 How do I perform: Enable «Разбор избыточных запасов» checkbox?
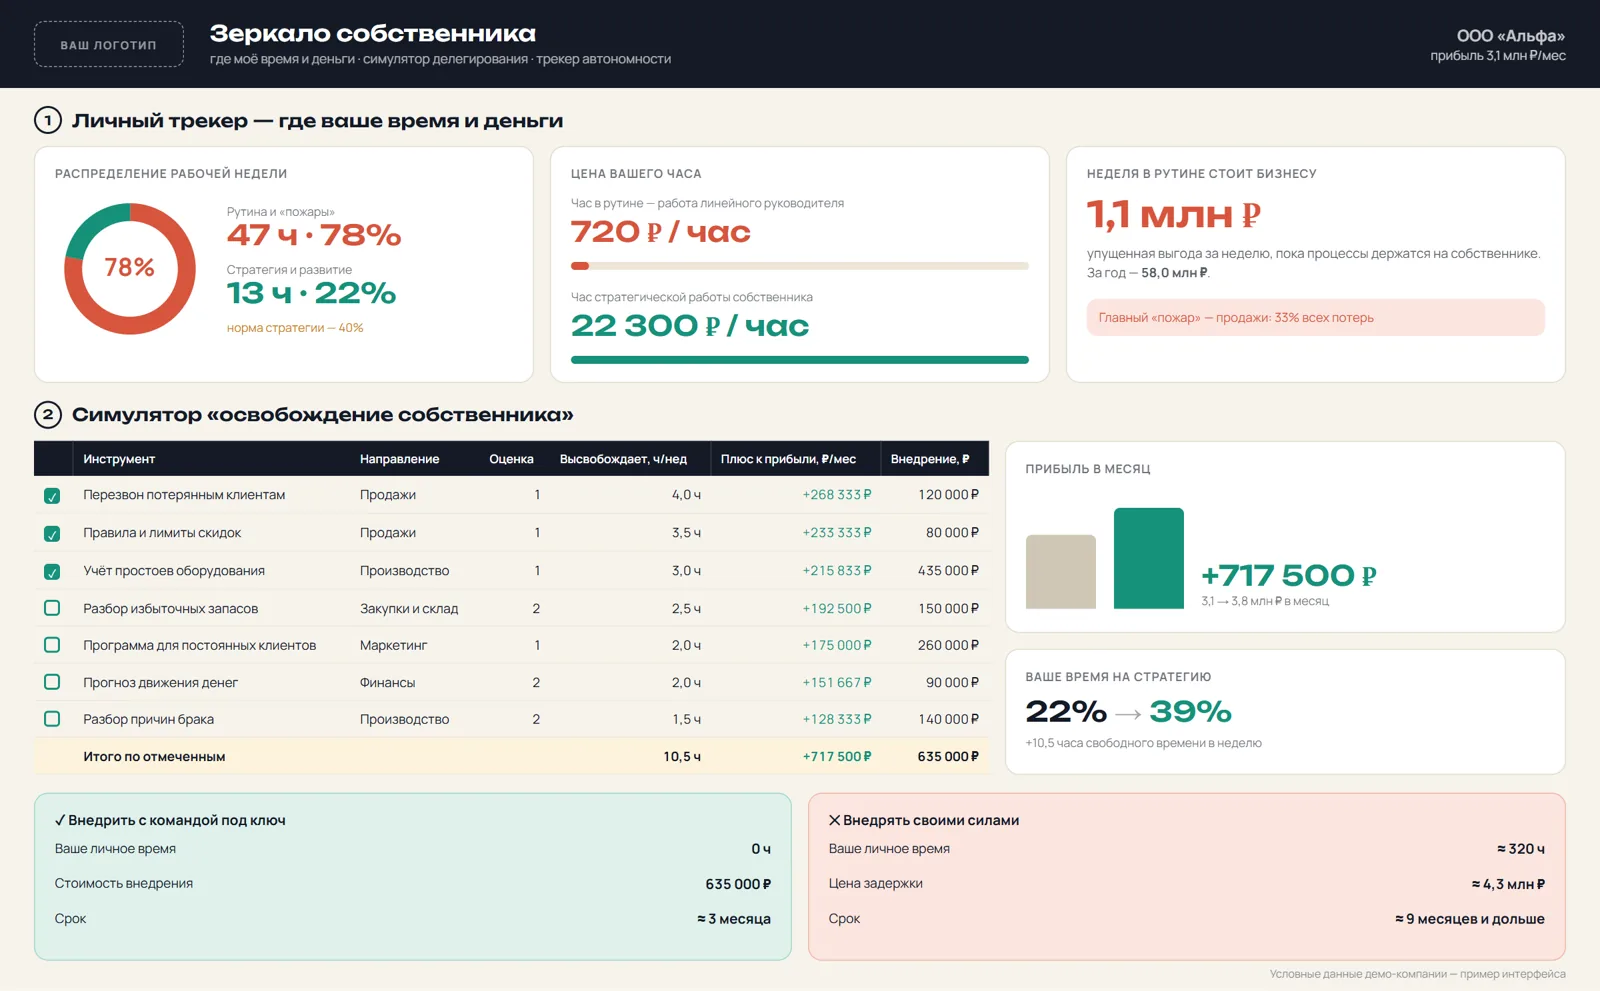[52, 608]
